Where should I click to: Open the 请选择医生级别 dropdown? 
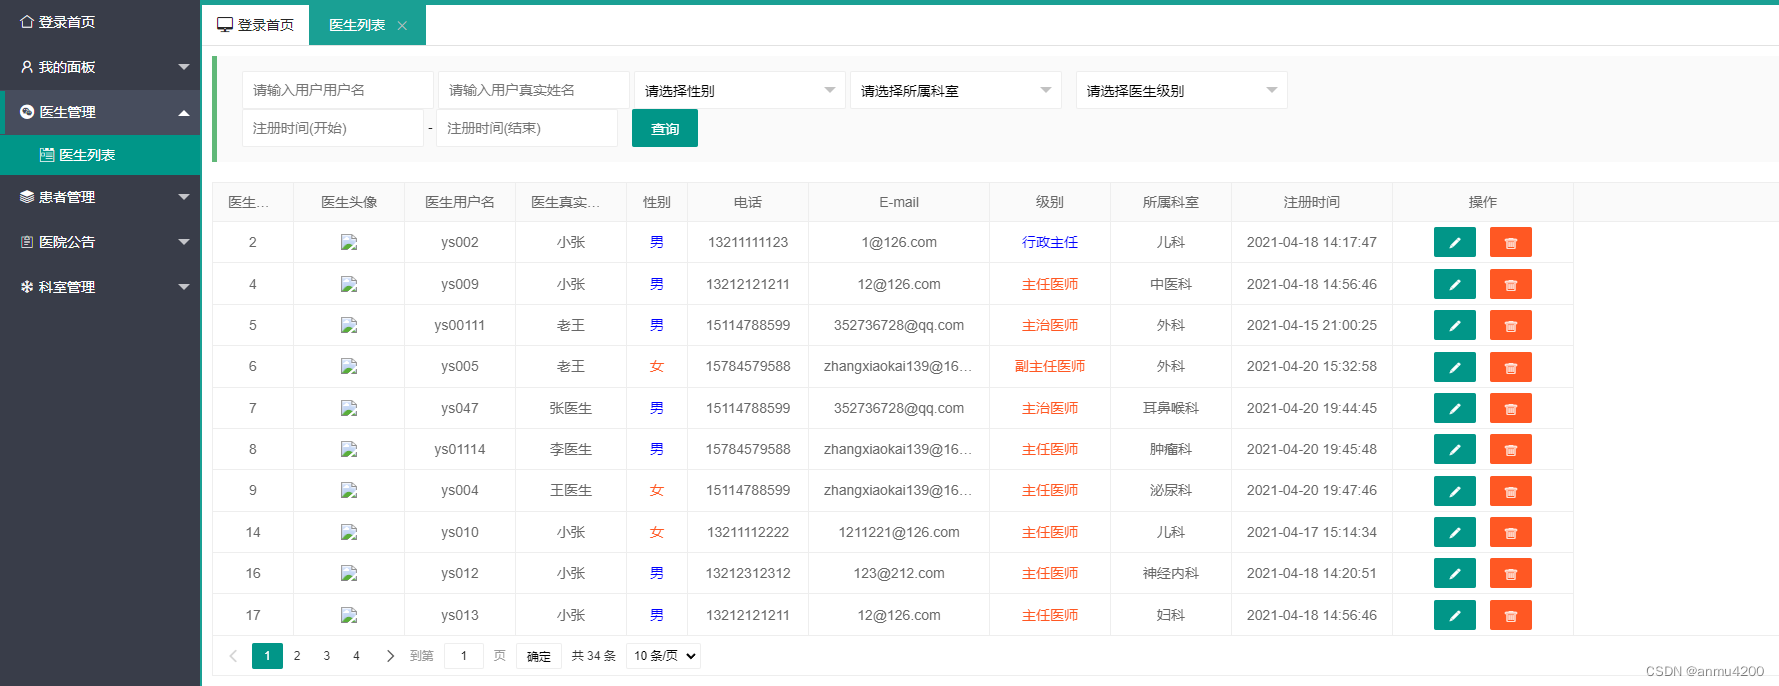click(x=1182, y=90)
